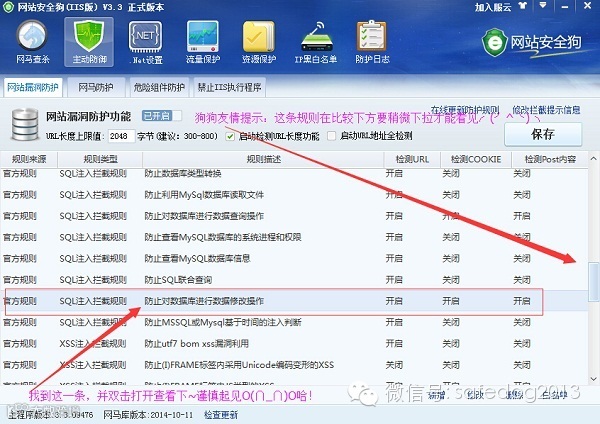Click XSS注入拦截规则 type in the utf7 bom row
Screen dimensions: 600x424
point(93,344)
